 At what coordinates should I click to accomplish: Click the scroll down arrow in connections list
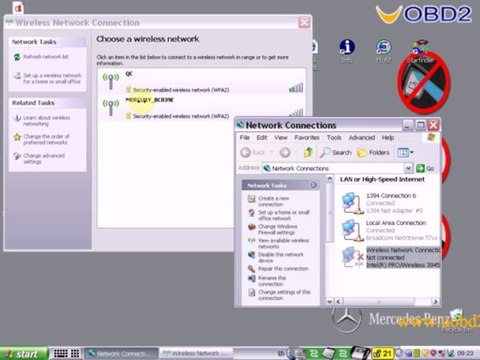329,301
